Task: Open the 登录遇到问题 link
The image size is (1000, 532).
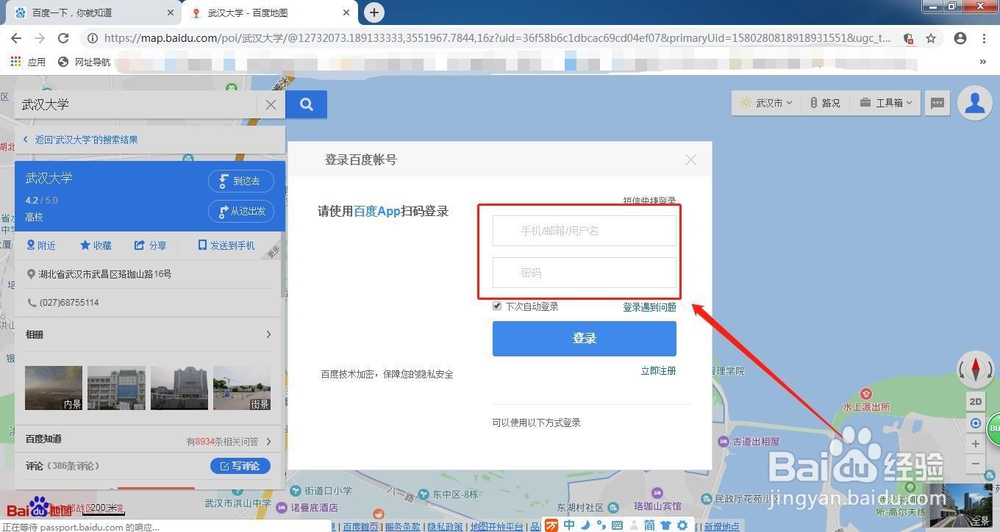Action: [649, 307]
